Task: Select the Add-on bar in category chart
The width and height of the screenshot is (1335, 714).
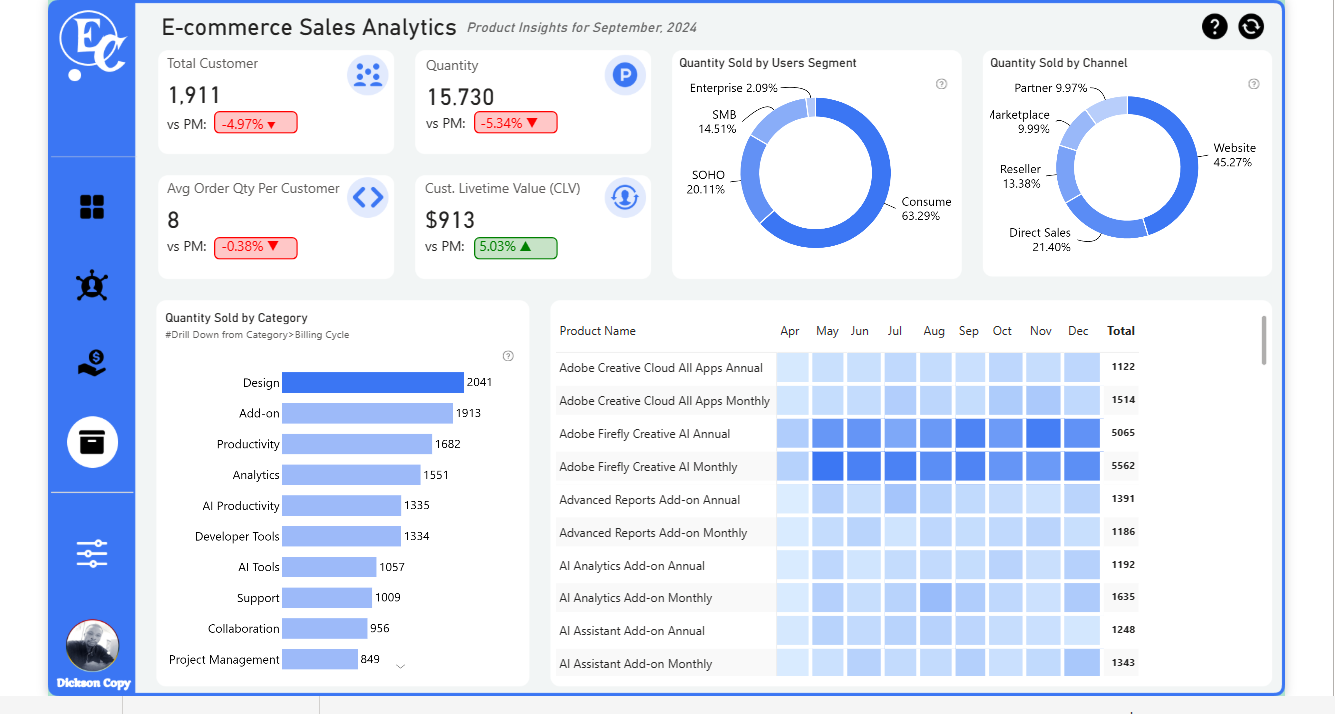Action: pos(367,413)
